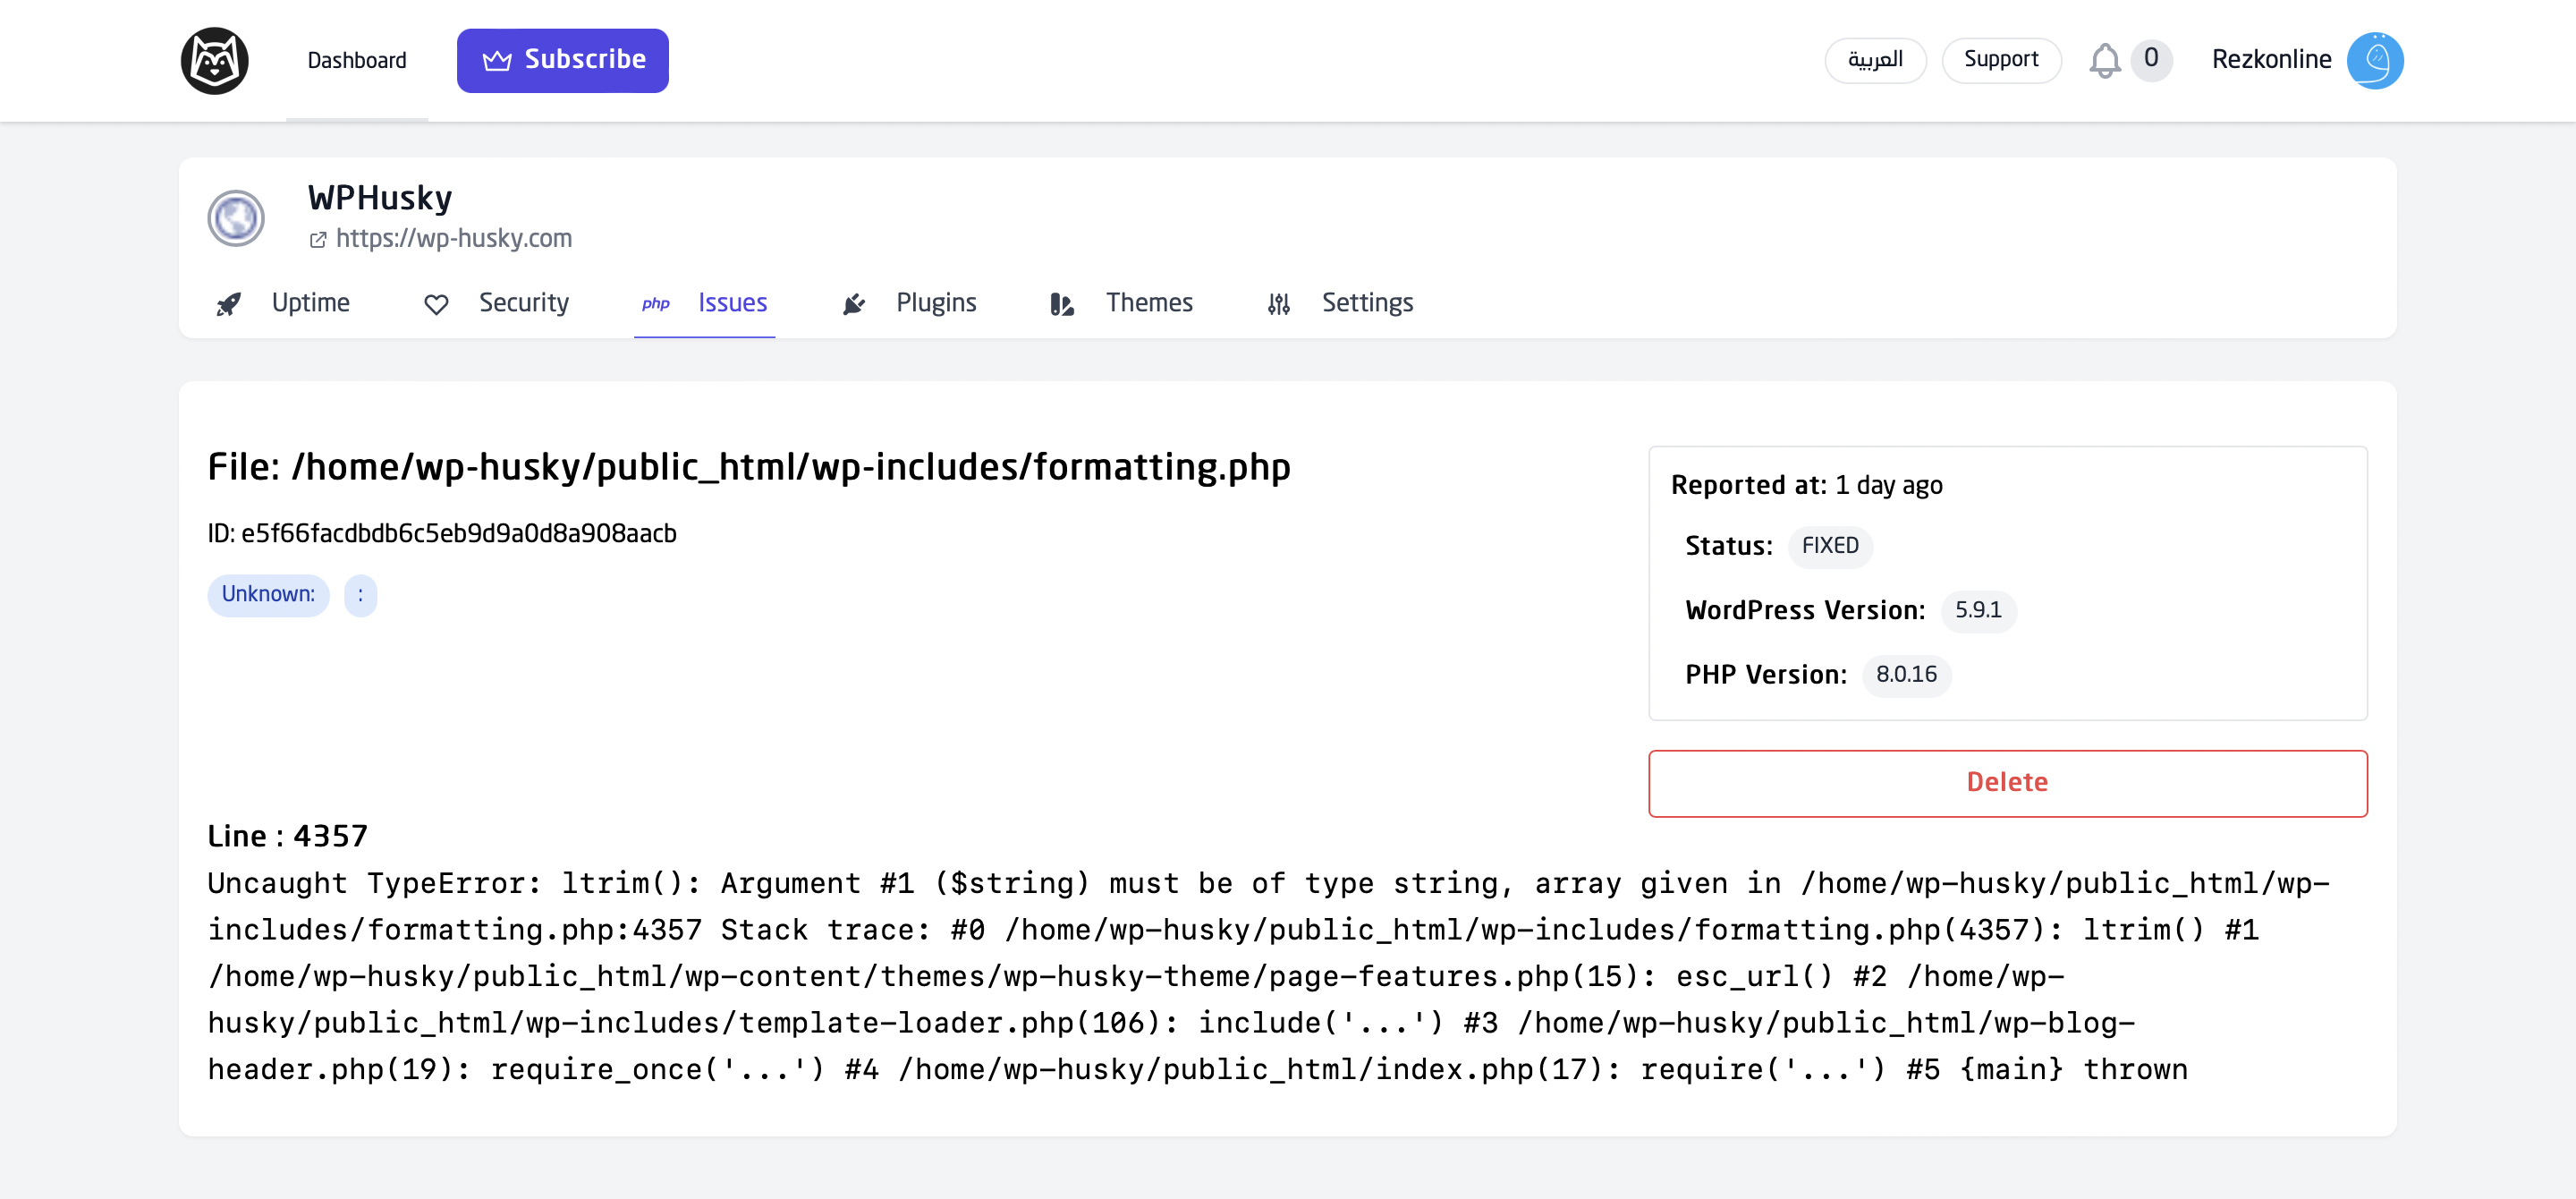
Task: Click the file path heading formatting.php
Action: point(749,467)
